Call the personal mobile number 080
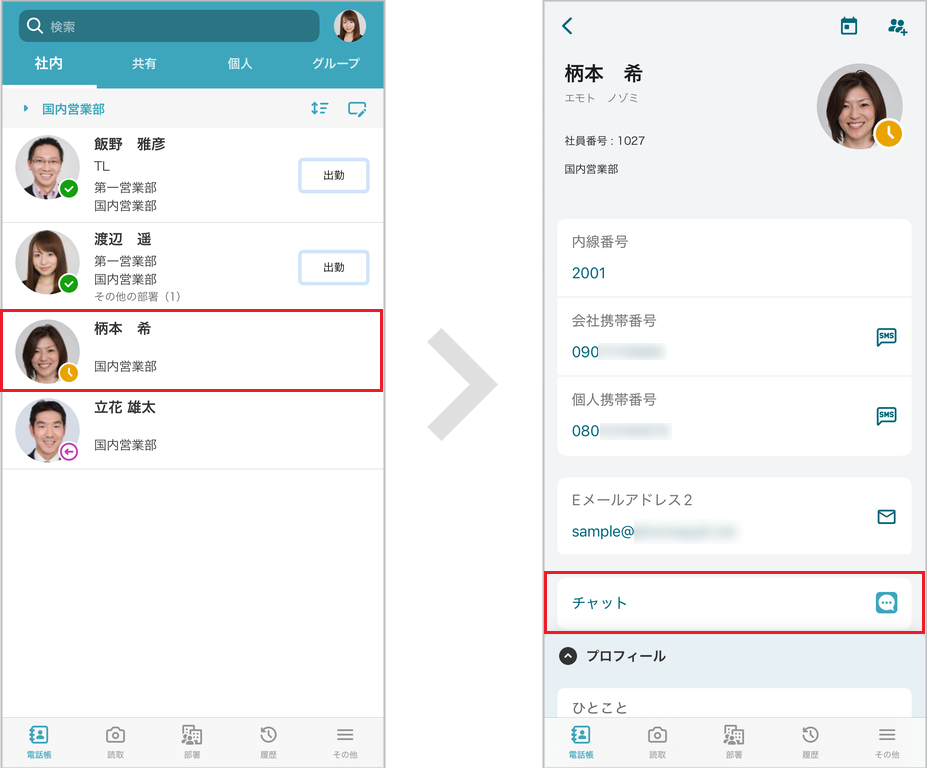This screenshot has width=927, height=768. pos(621,431)
